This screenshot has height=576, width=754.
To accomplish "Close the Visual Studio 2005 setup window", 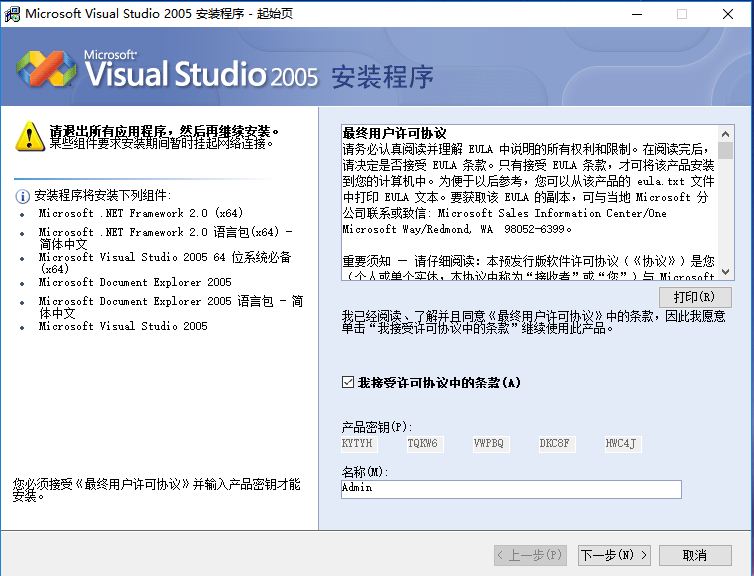I will click(728, 14).
